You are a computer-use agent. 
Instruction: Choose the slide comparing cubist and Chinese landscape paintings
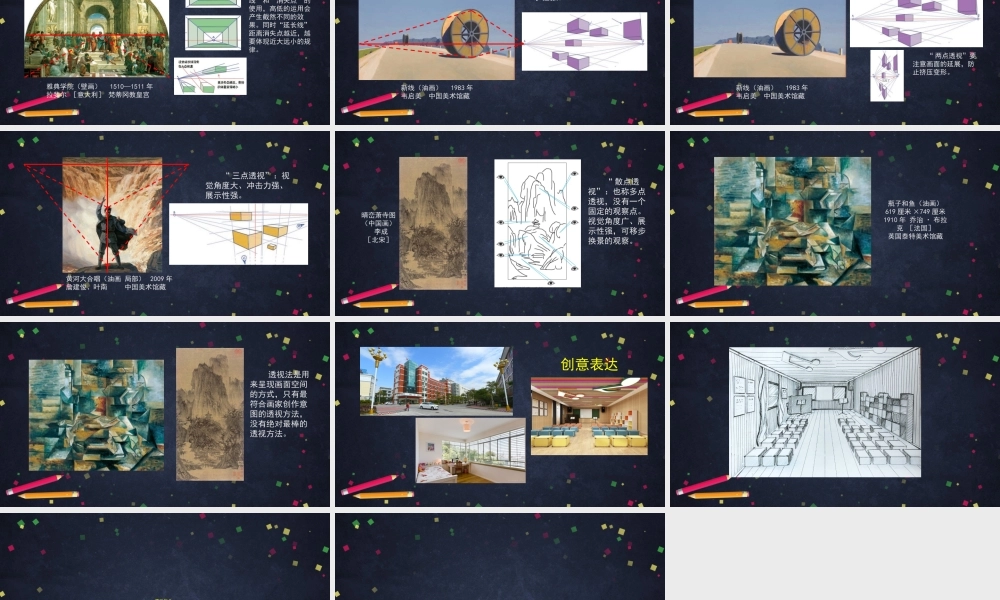pos(165,414)
